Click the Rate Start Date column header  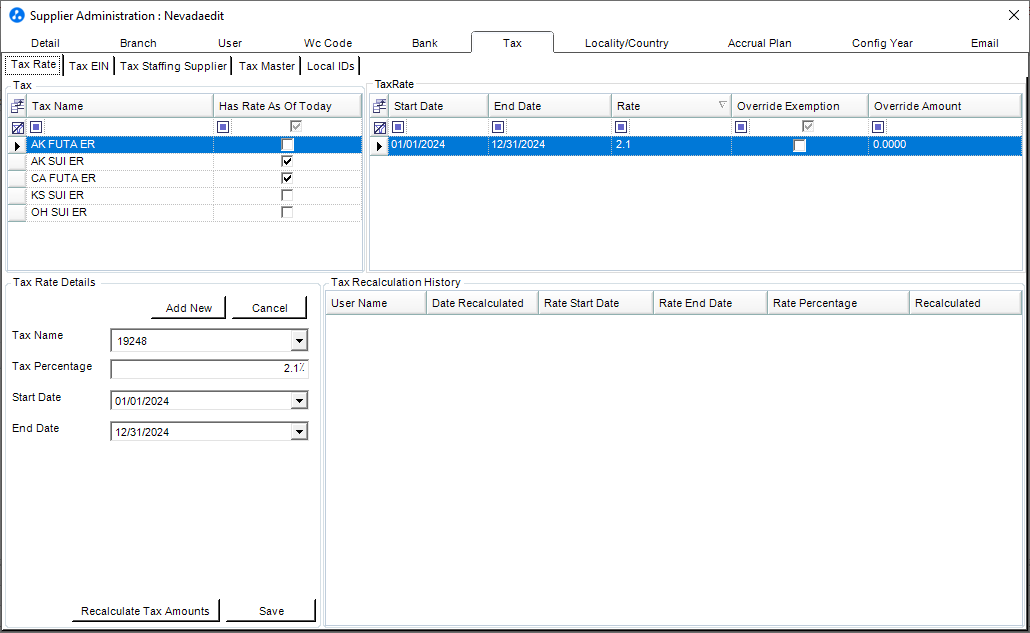point(596,303)
